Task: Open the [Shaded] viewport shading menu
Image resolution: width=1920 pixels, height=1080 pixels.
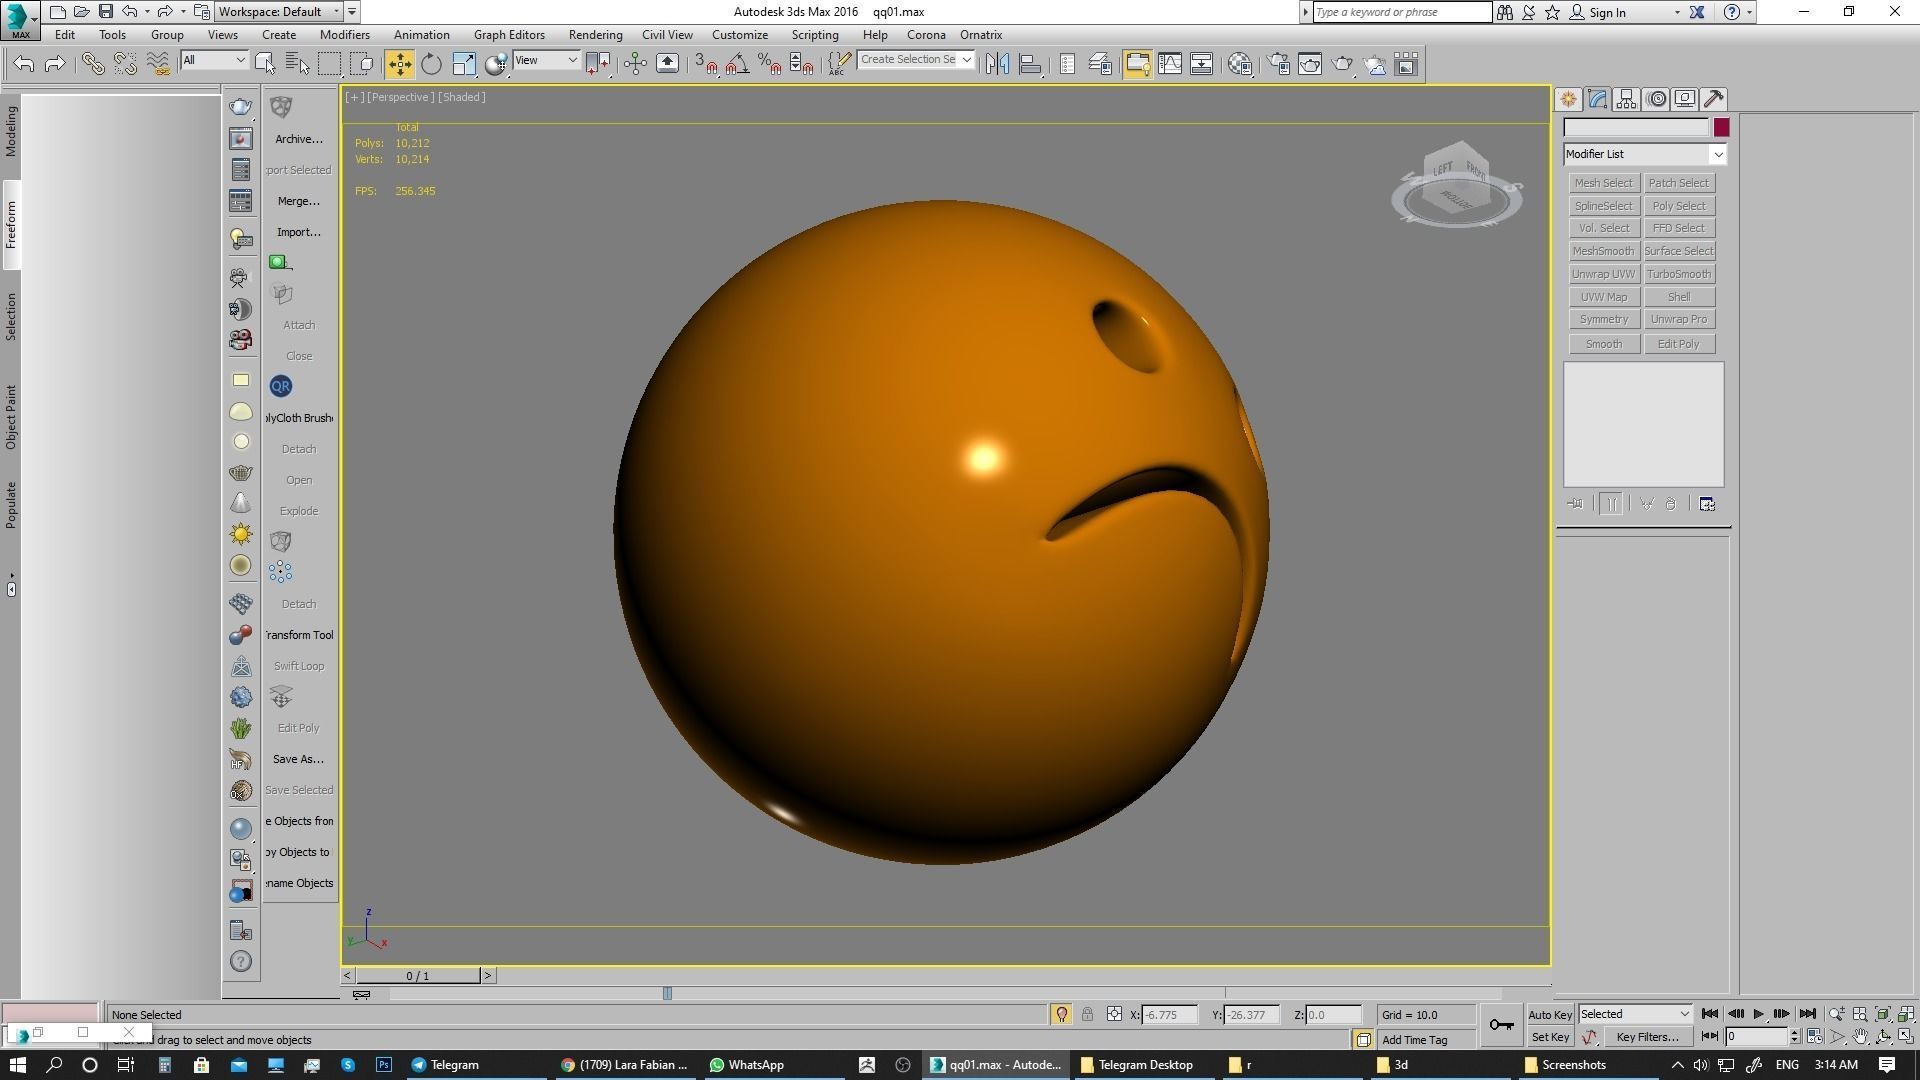Action: click(x=462, y=97)
